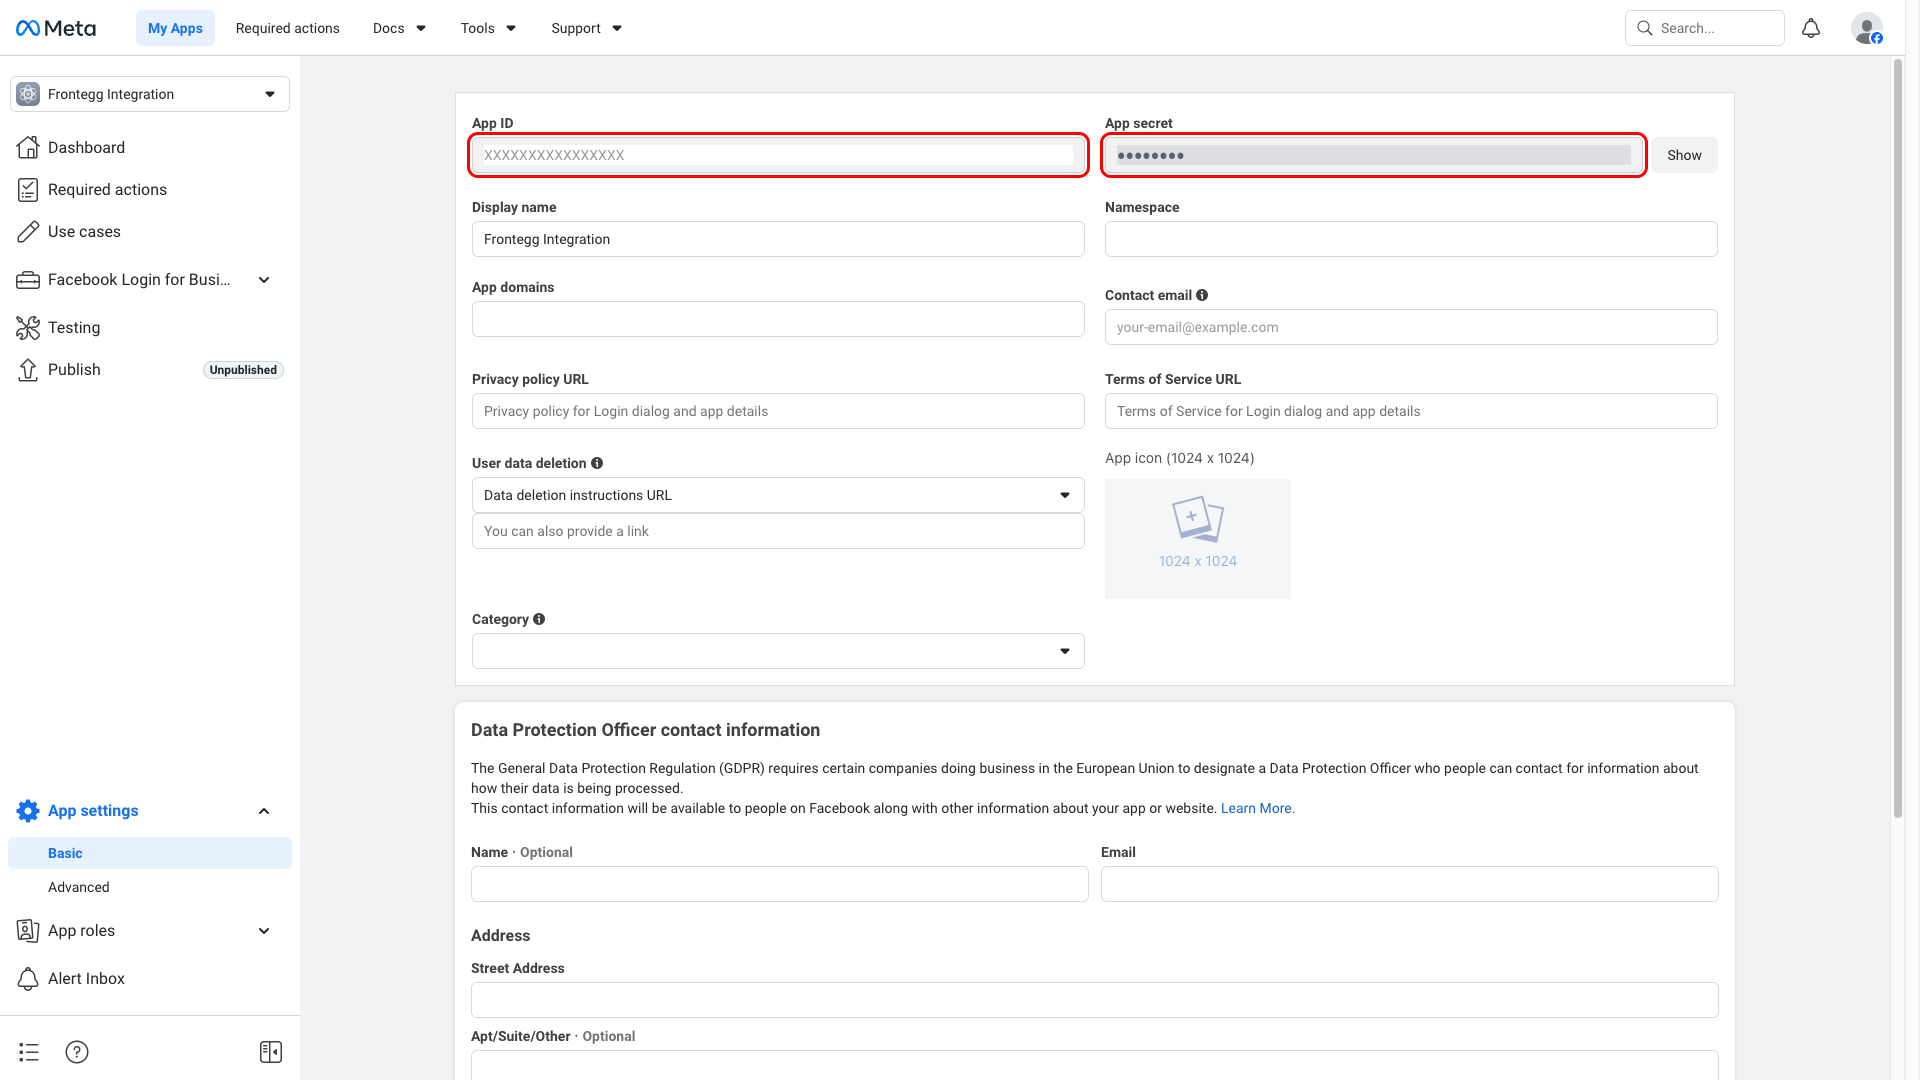Image resolution: width=1920 pixels, height=1080 pixels.
Task: Click the Facebook Login briefcase icon
Action: tap(28, 280)
